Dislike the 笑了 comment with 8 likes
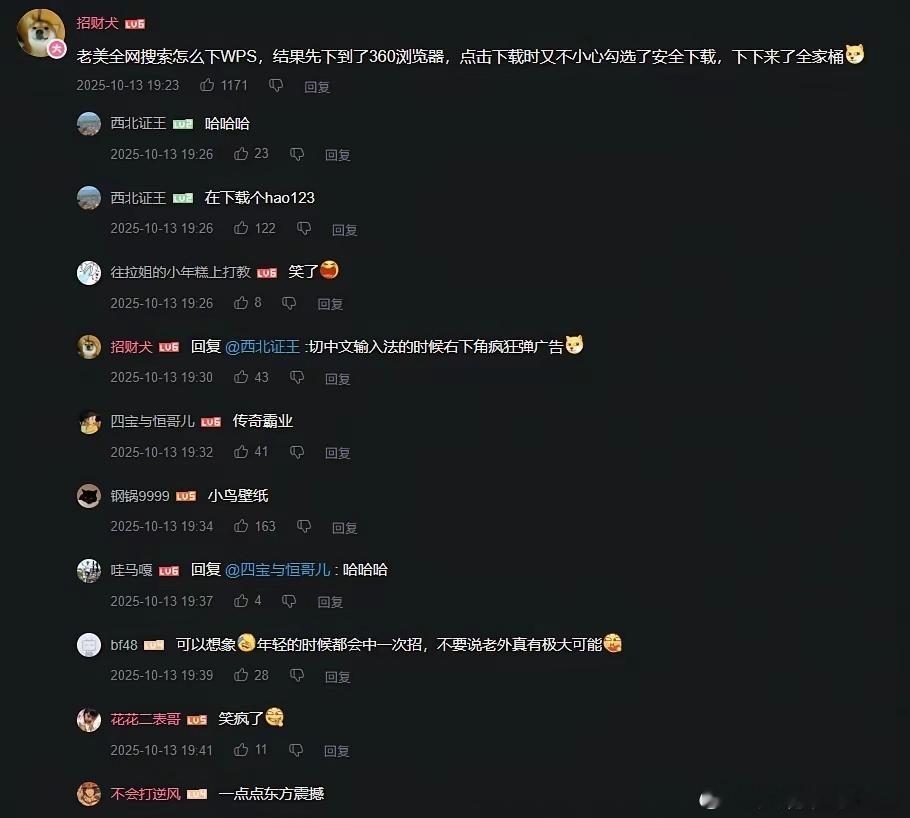This screenshot has height=818, width=910. (x=289, y=303)
